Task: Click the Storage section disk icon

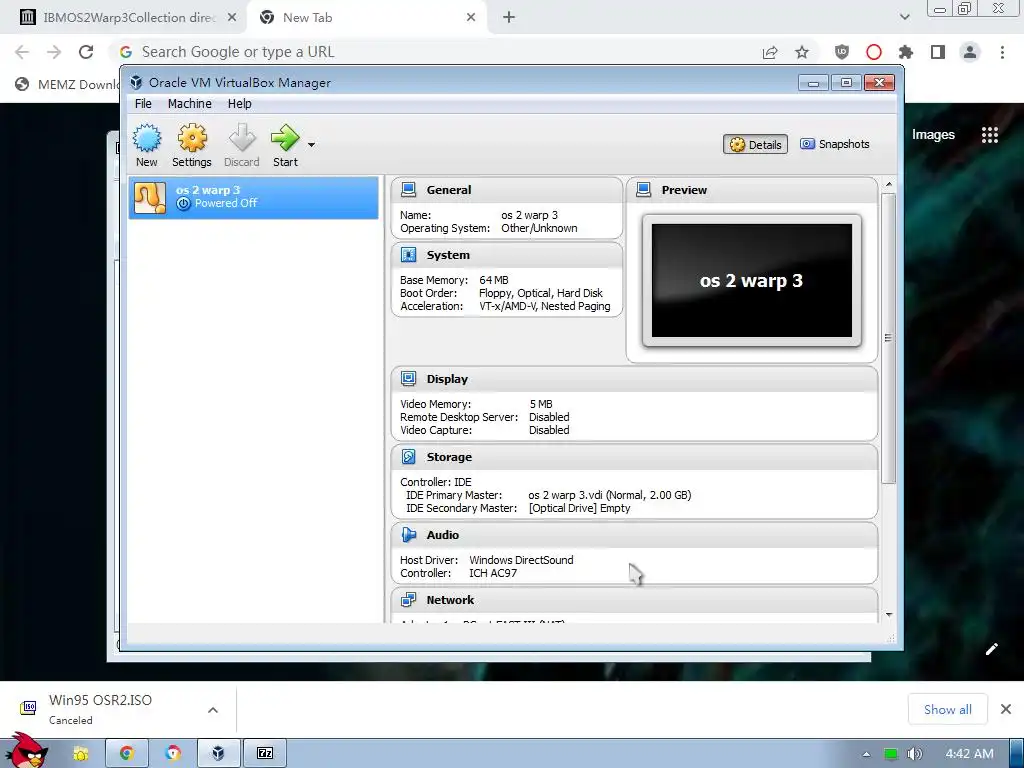Action: 409,457
